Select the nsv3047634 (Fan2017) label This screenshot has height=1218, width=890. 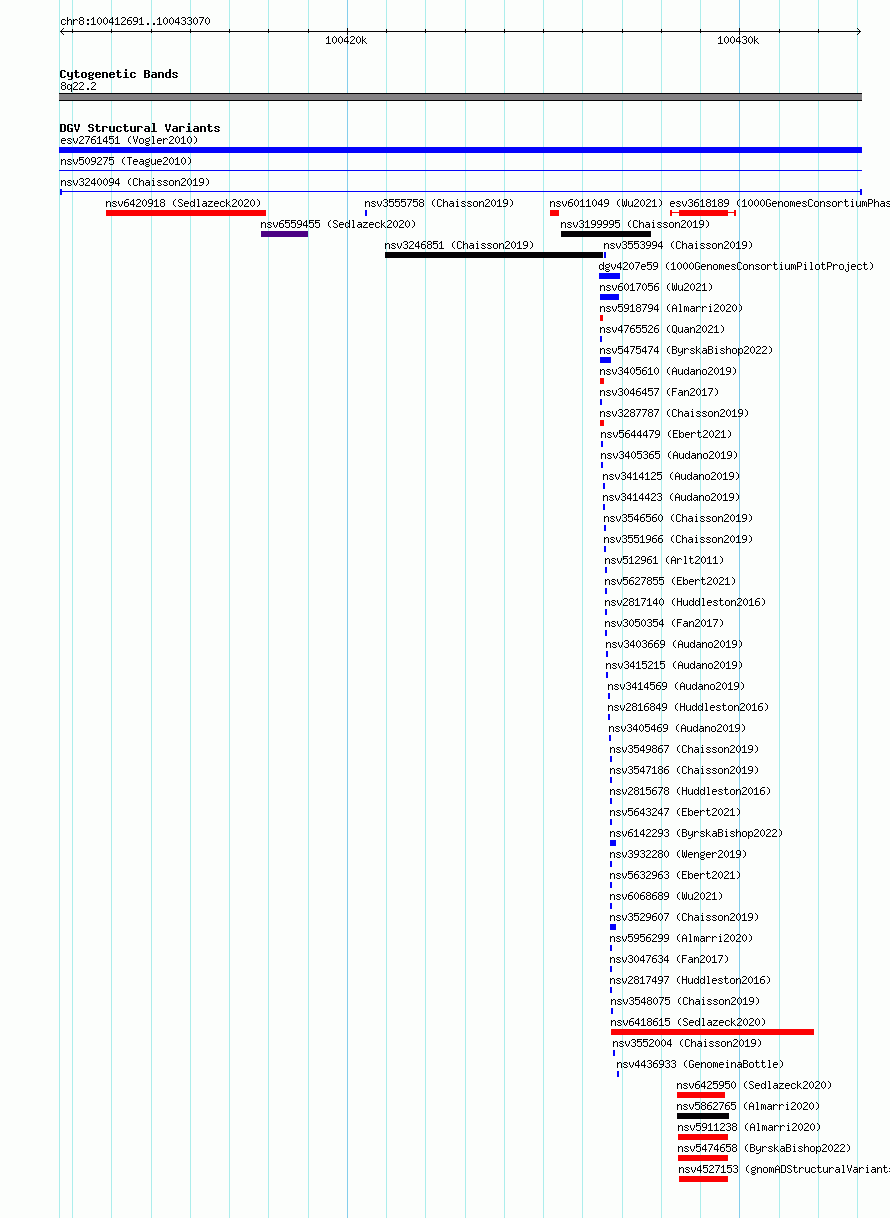(x=670, y=959)
